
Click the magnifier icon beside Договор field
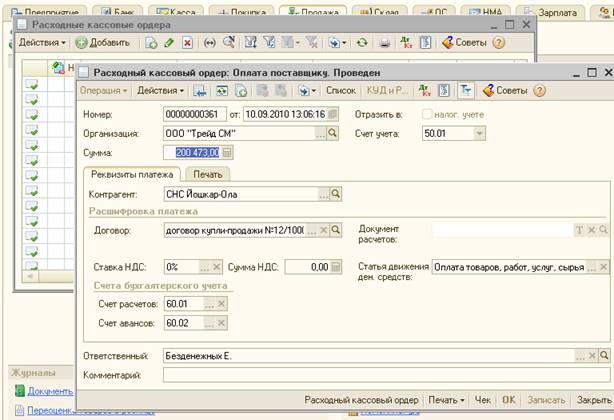point(336,230)
